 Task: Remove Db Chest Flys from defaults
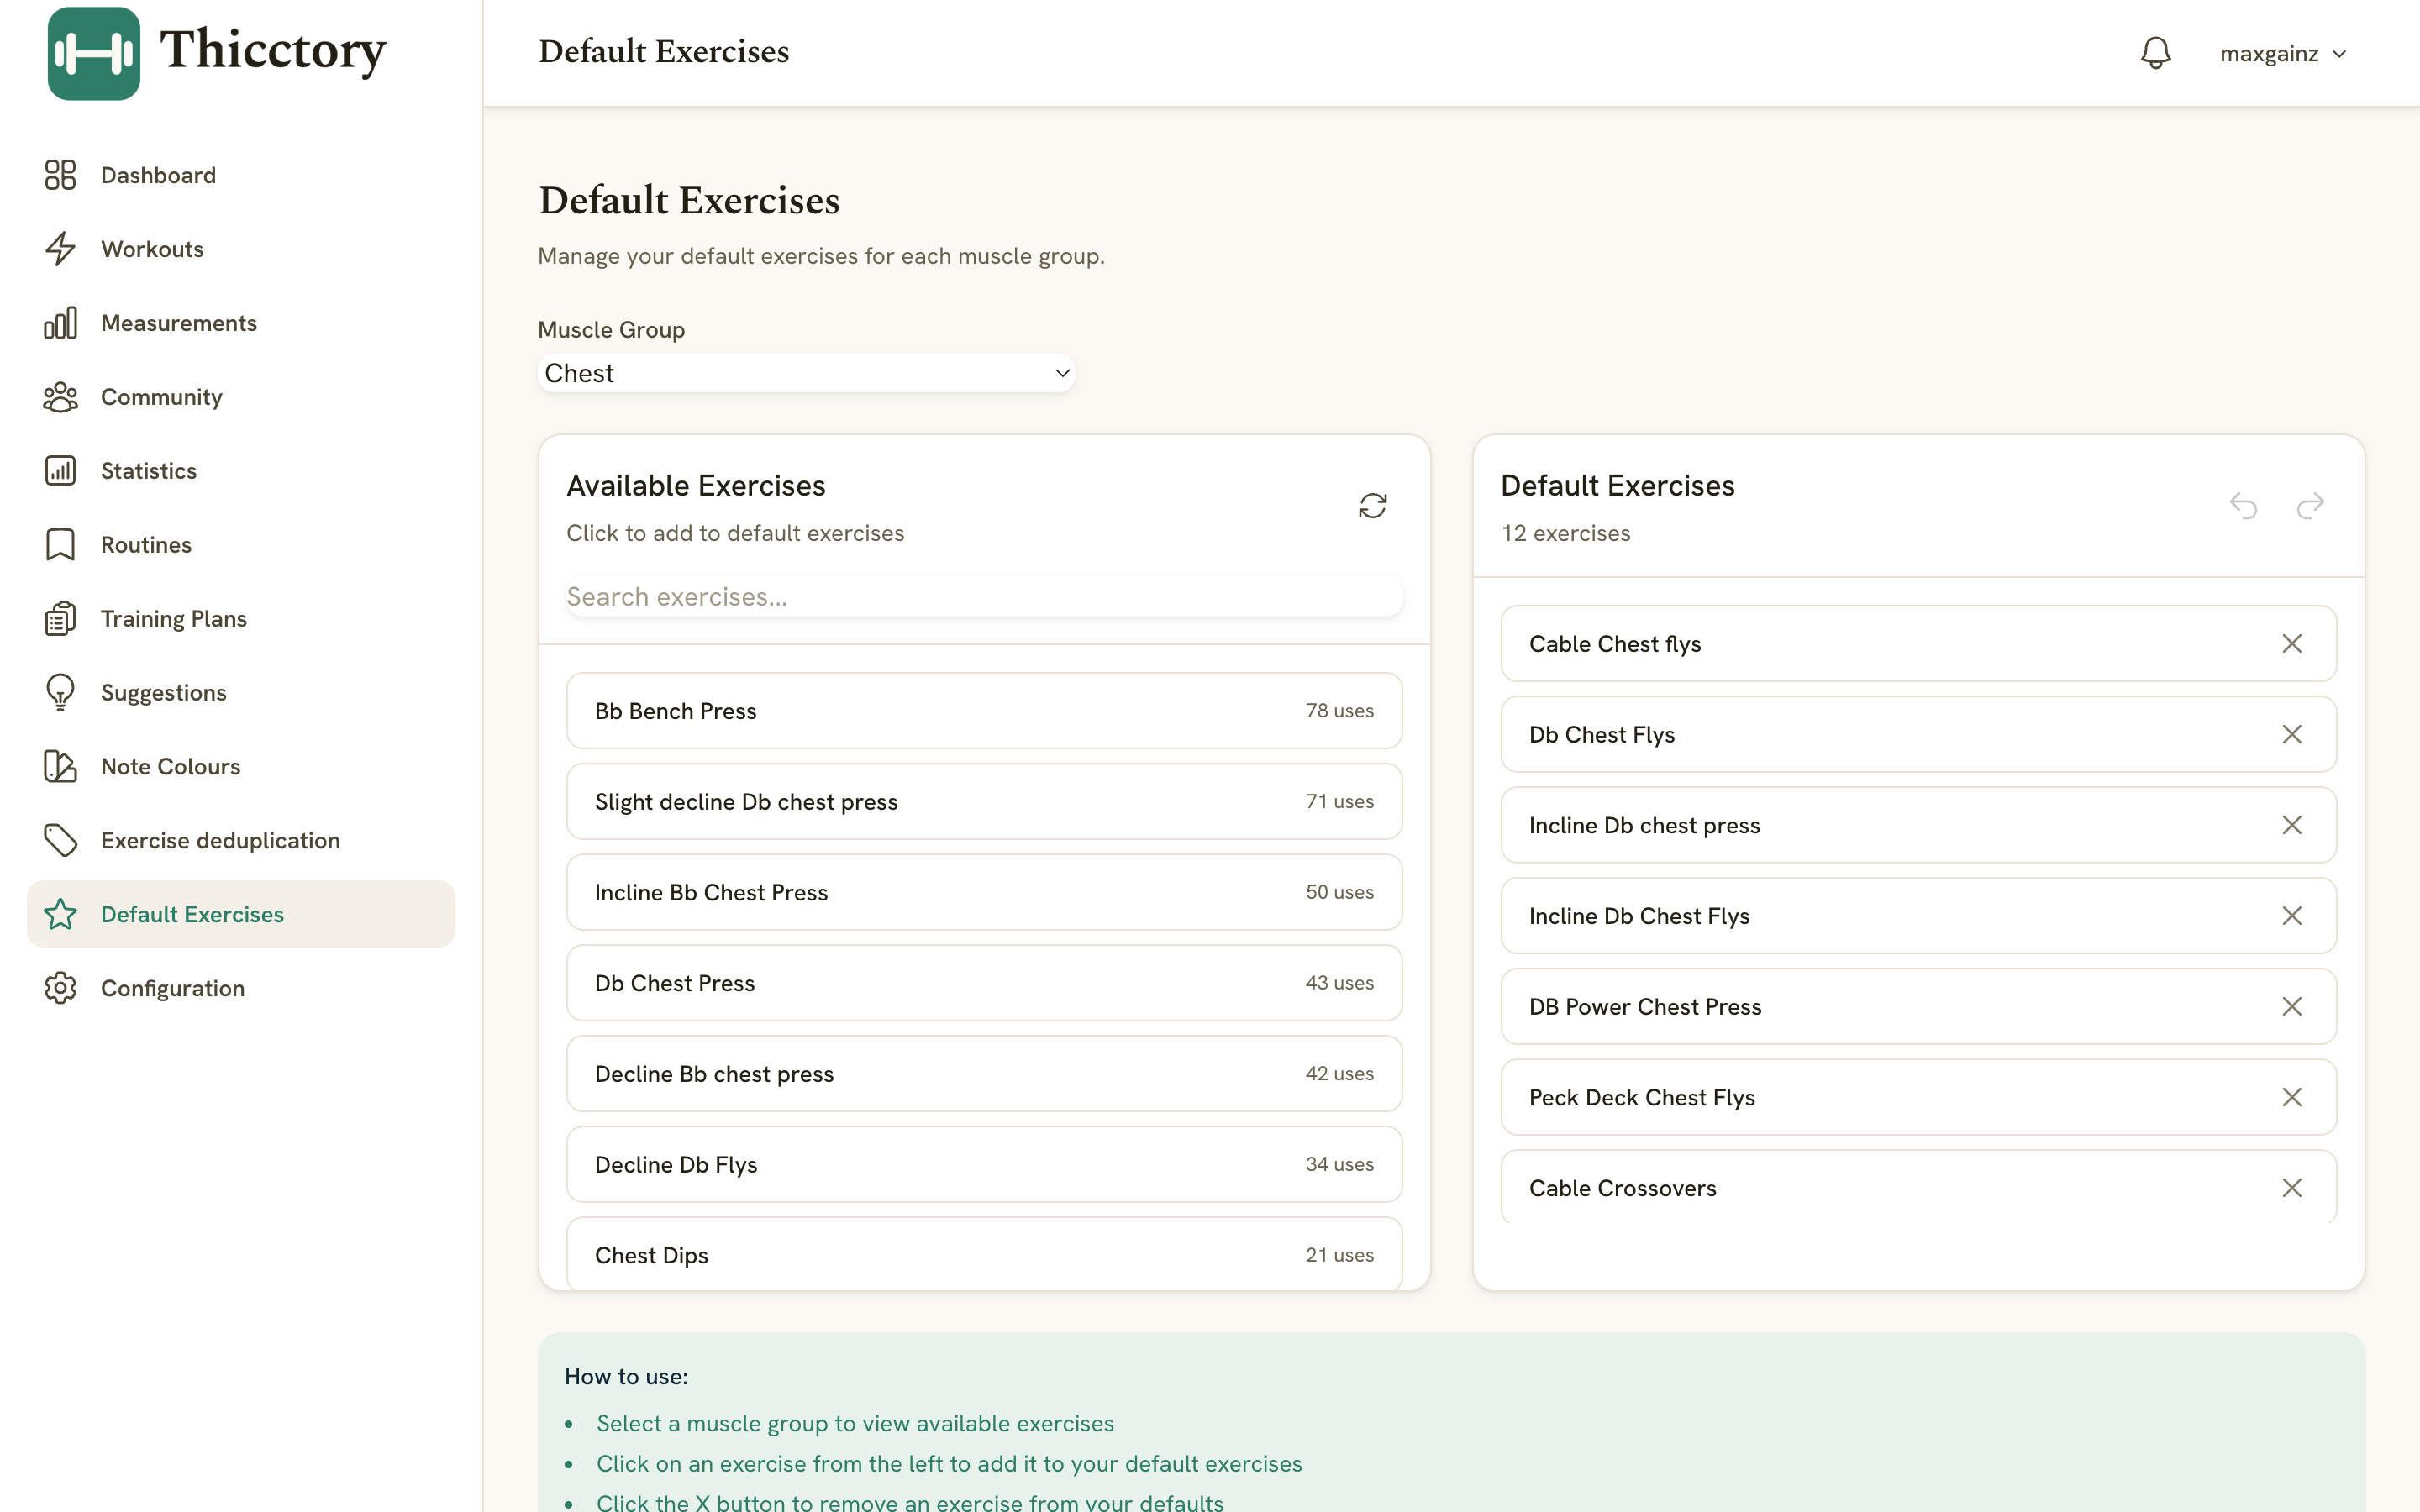coord(2292,735)
